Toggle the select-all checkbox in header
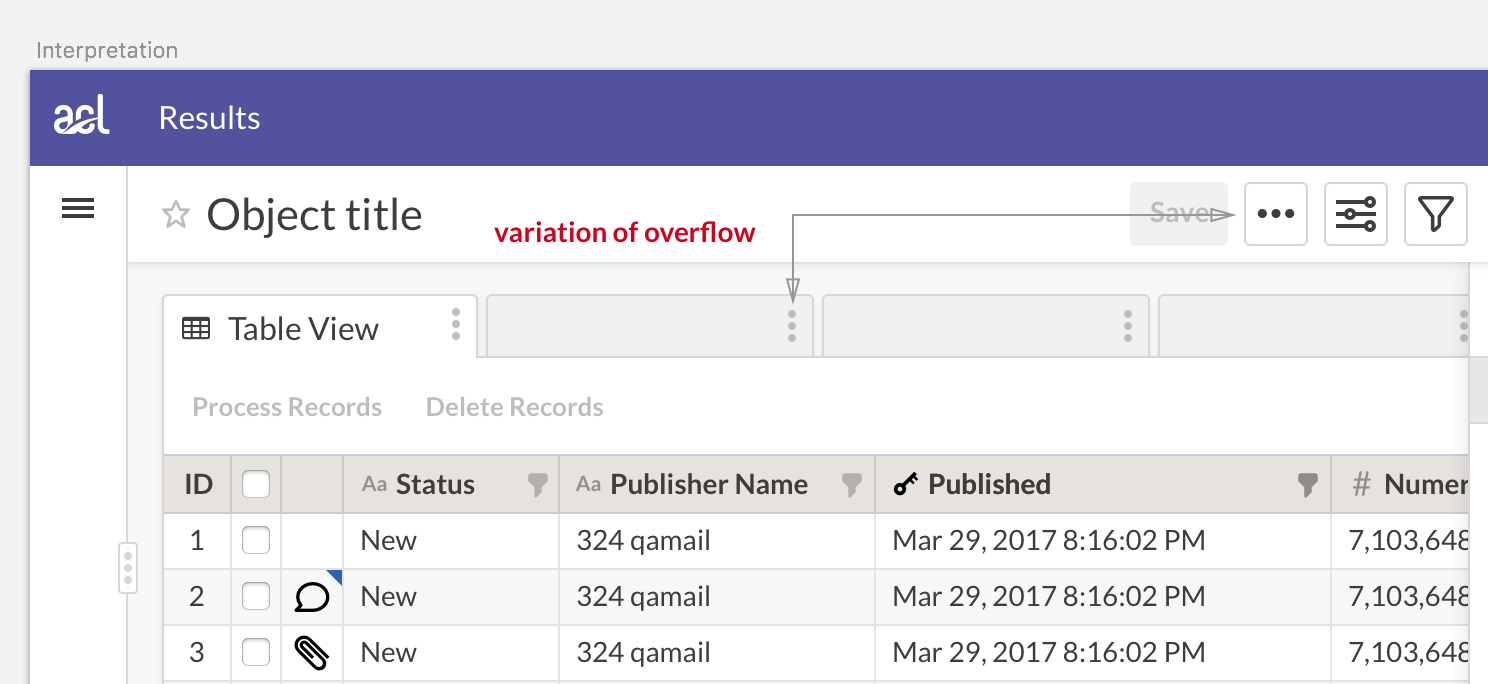Screen dimensions: 1488x684 click(x=256, y=485)
